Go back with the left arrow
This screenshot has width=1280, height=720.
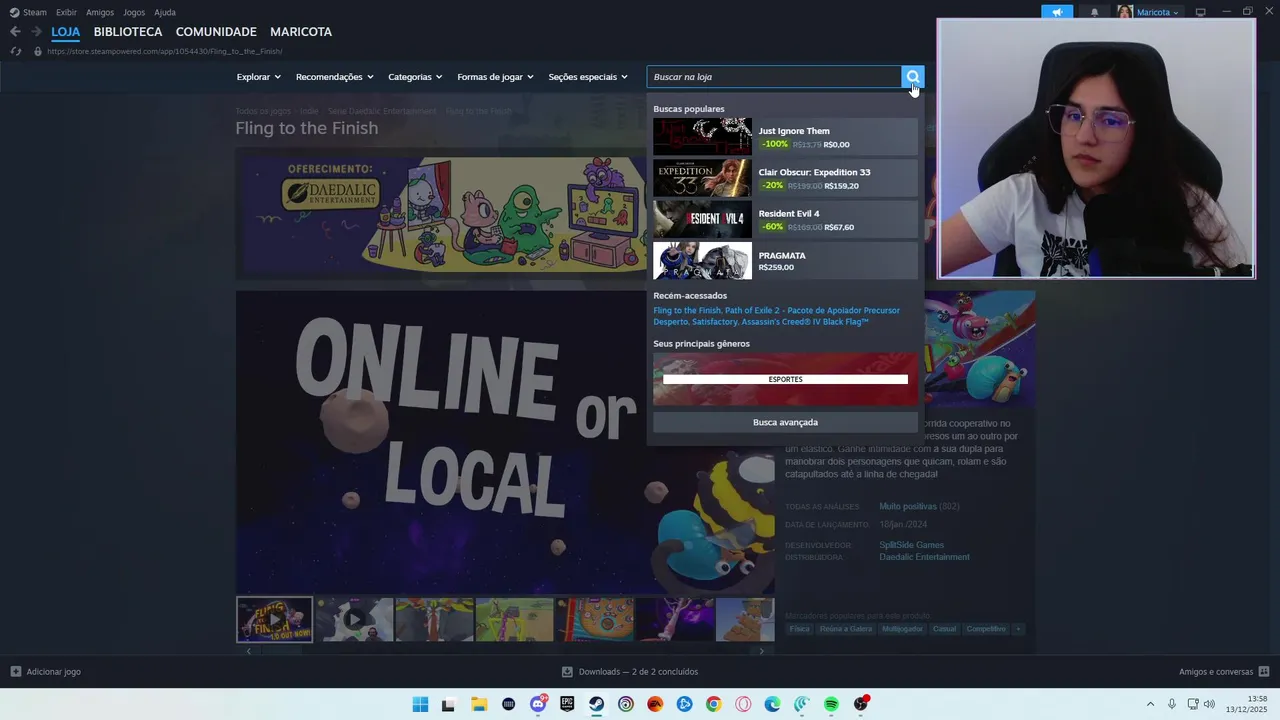tap(15, 32)
